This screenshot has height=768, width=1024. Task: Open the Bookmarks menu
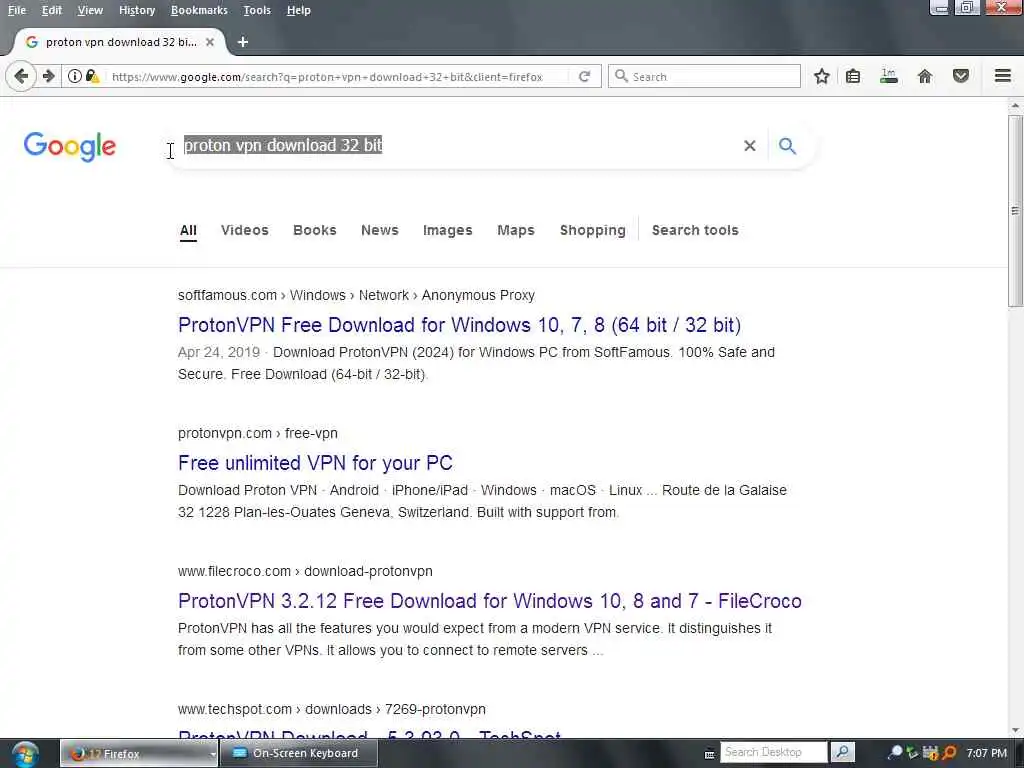(x=199, y=10)
